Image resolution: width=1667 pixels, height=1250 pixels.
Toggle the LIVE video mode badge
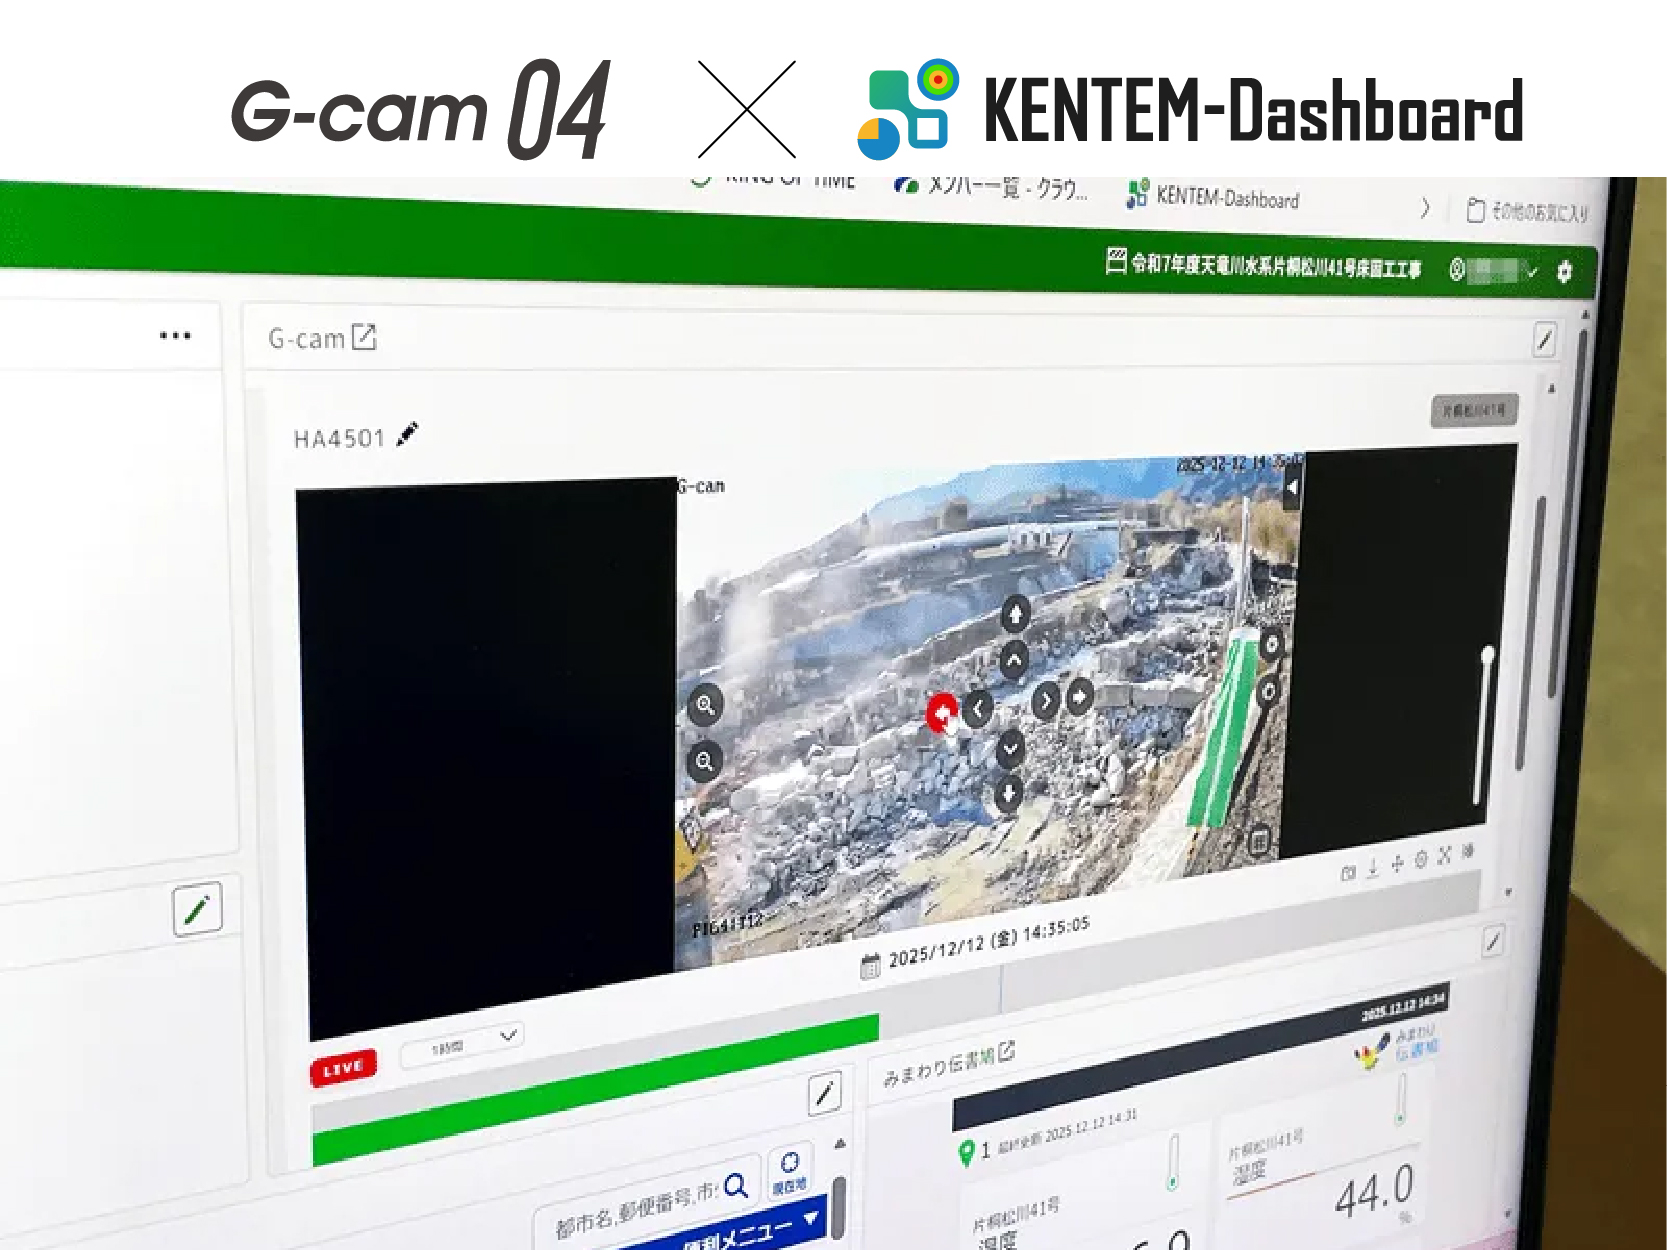[x=343, y=1068]
